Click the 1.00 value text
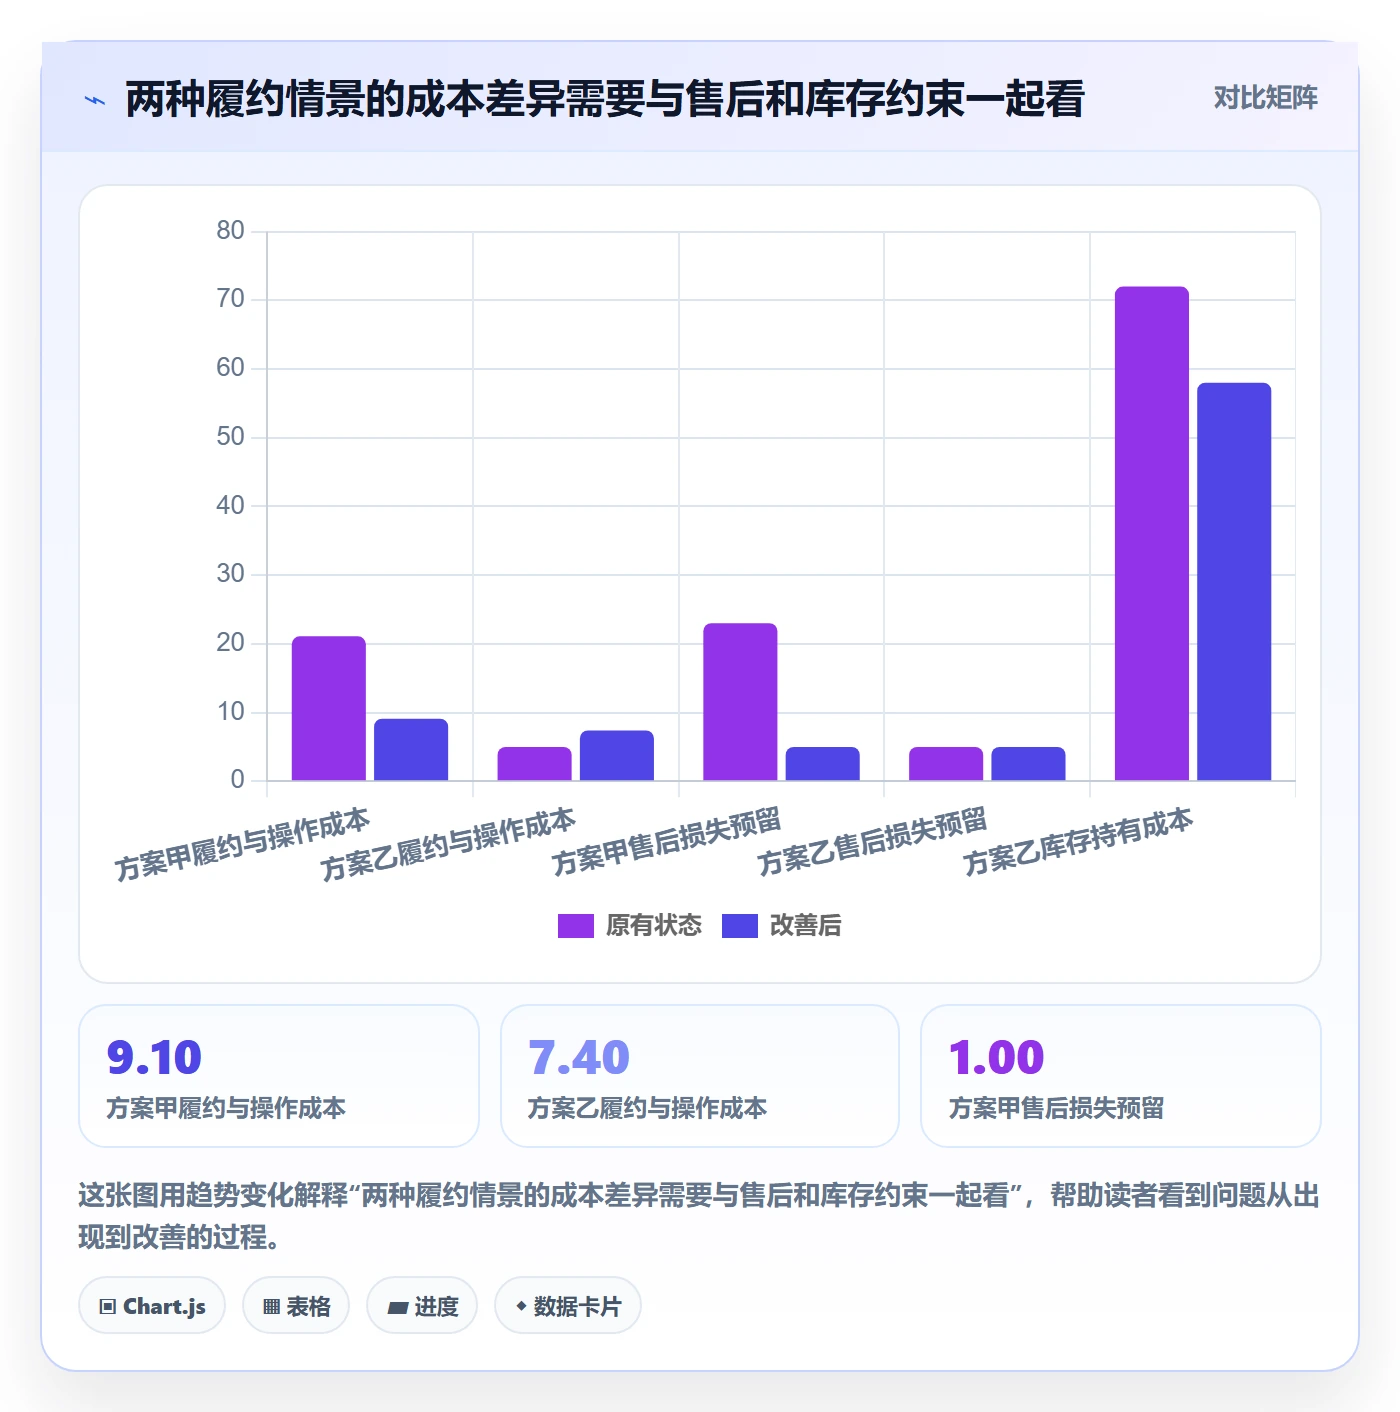The width and height of the screenshot is (1400, 1412). click(x=996, y=1057)
